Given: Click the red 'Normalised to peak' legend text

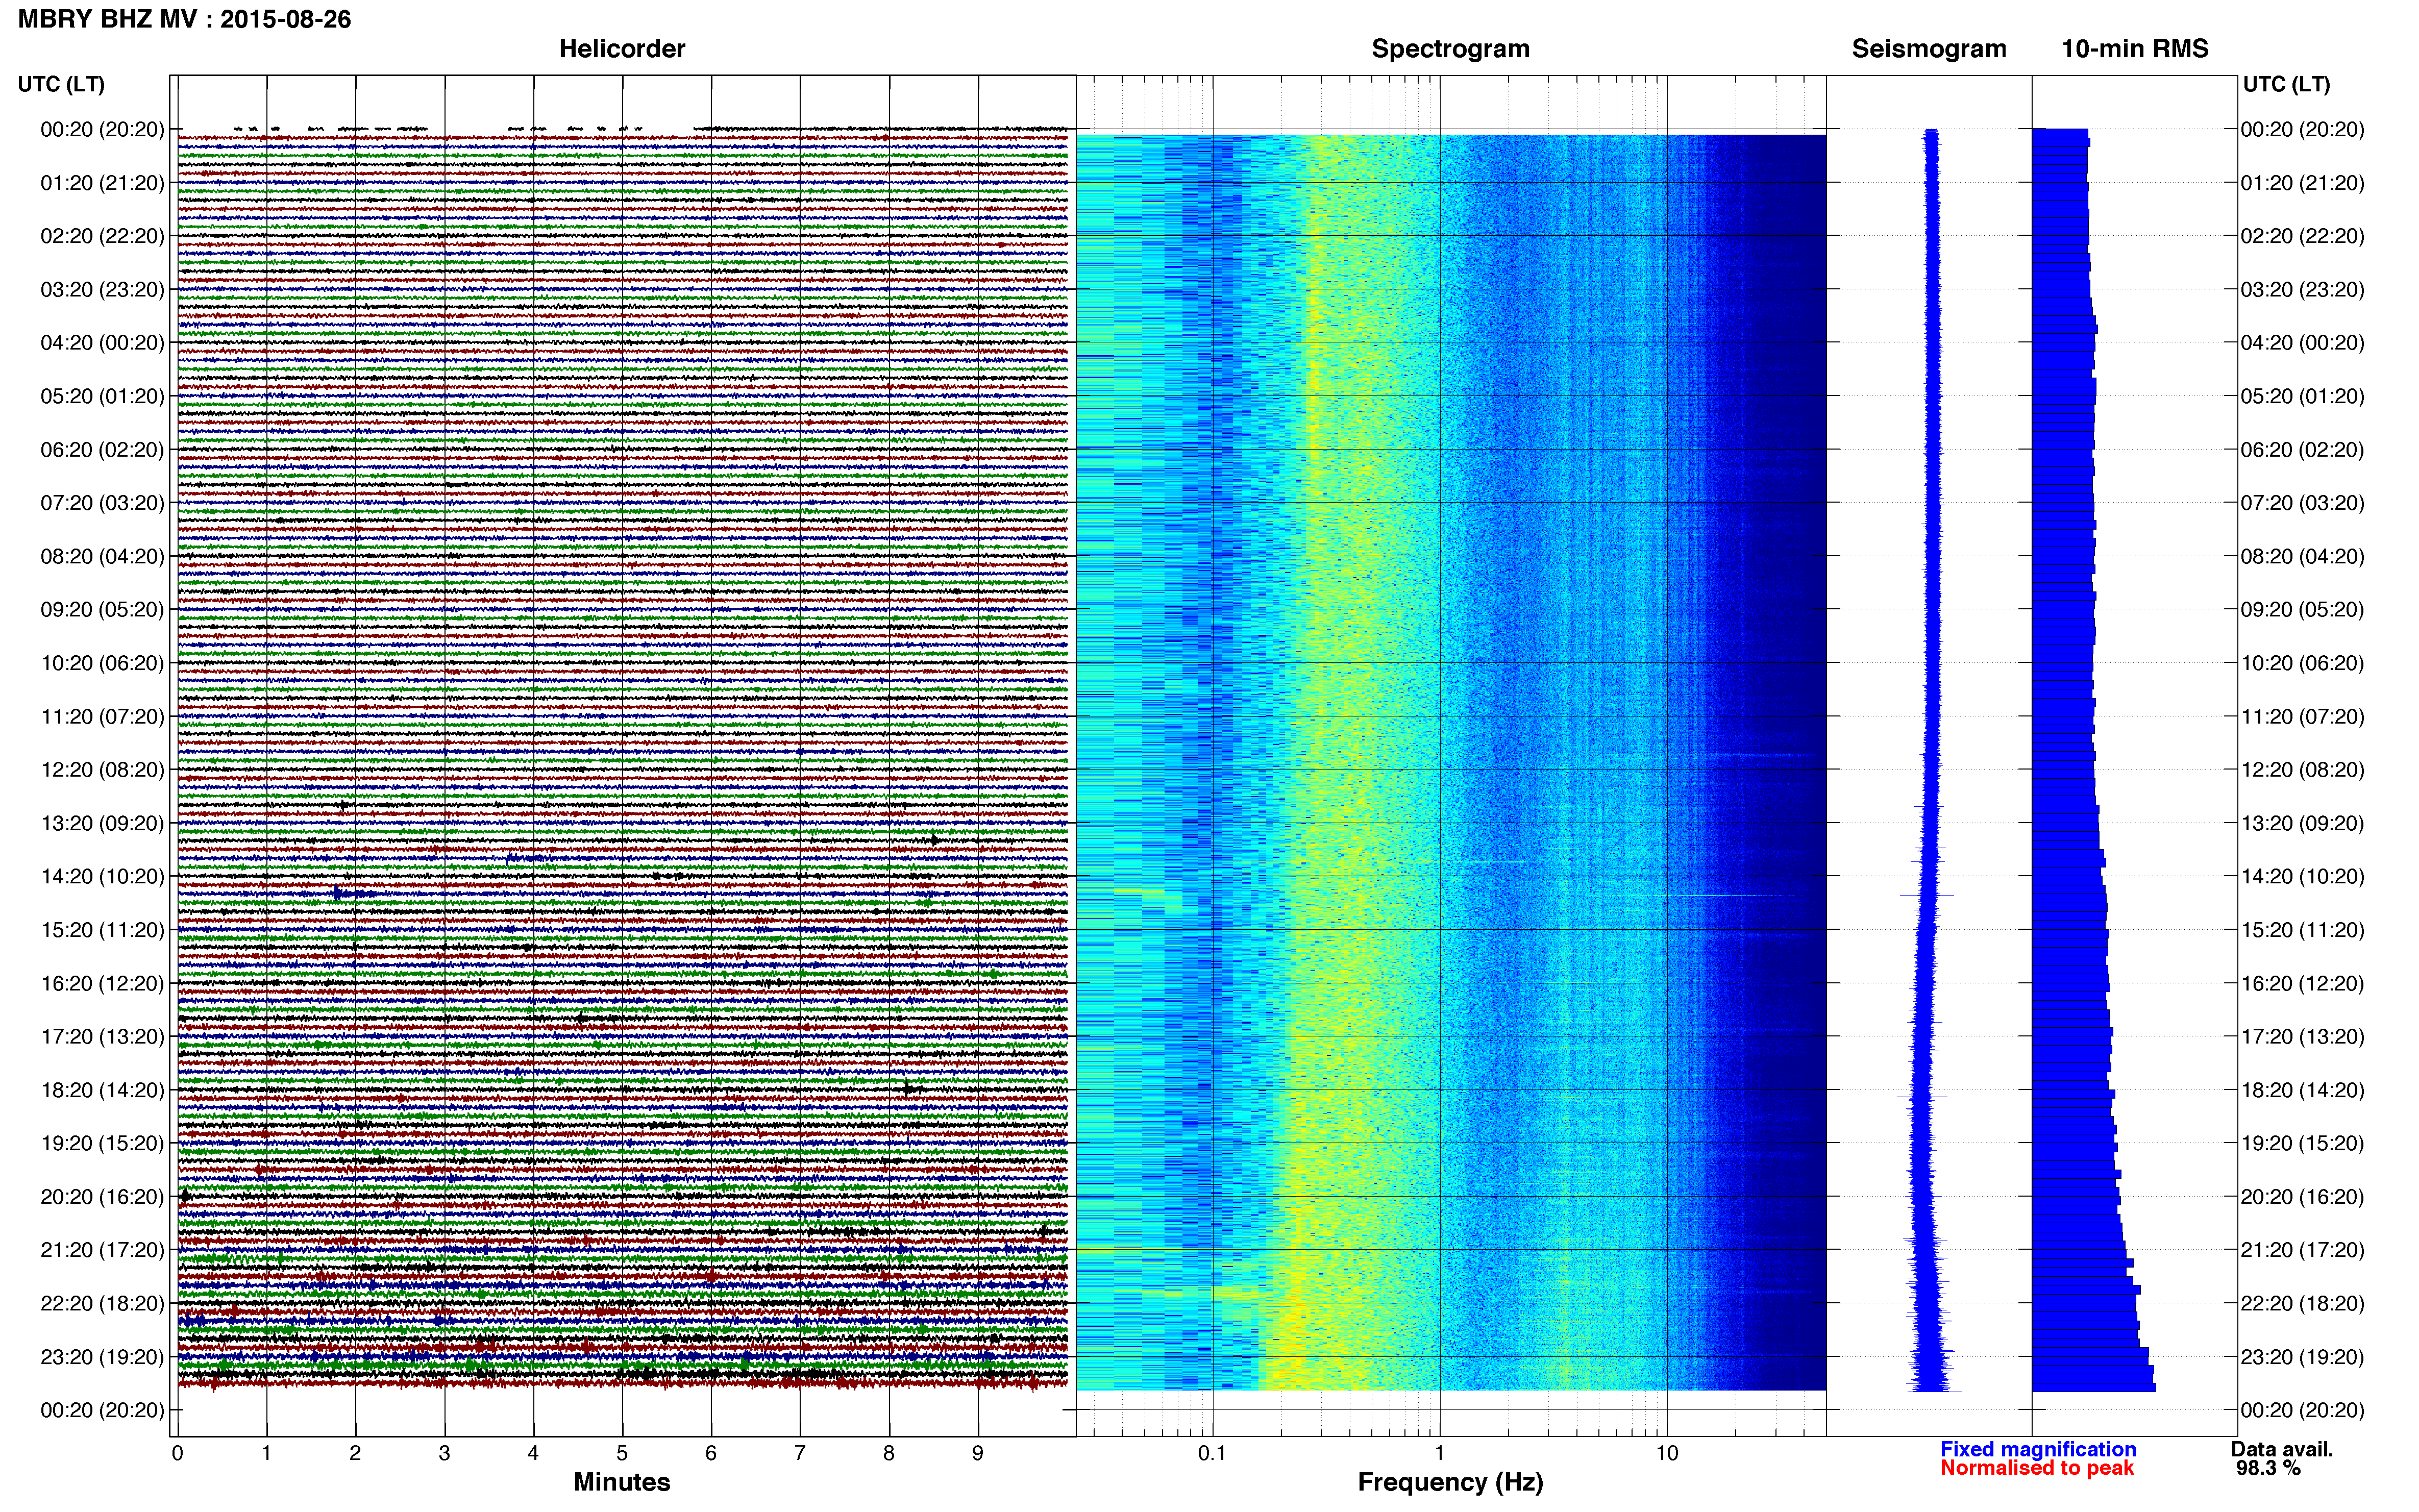Looking at the screenshot, I should point(2037,1468).
